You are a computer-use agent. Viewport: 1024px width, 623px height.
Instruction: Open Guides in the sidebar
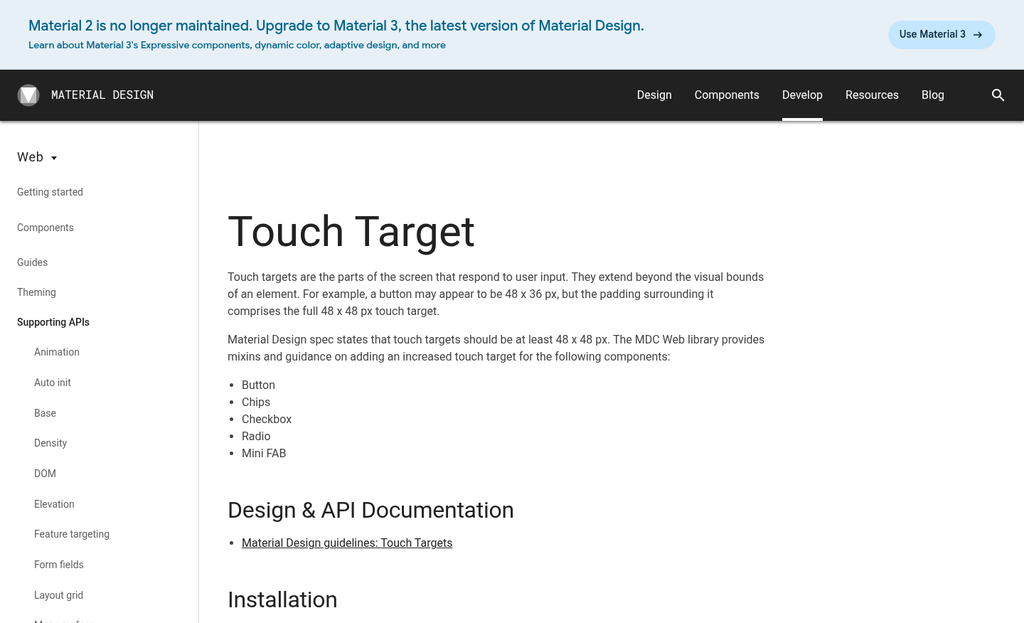pyautogui.click(x=32, y=263)
